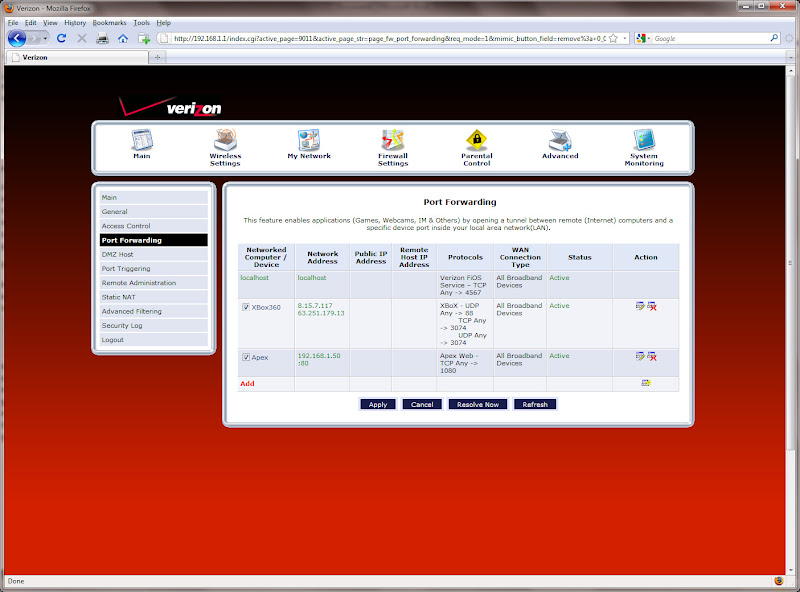Click the Verizon logo
The height and width of the screenshot is (592, 800).
coord(170,106)
